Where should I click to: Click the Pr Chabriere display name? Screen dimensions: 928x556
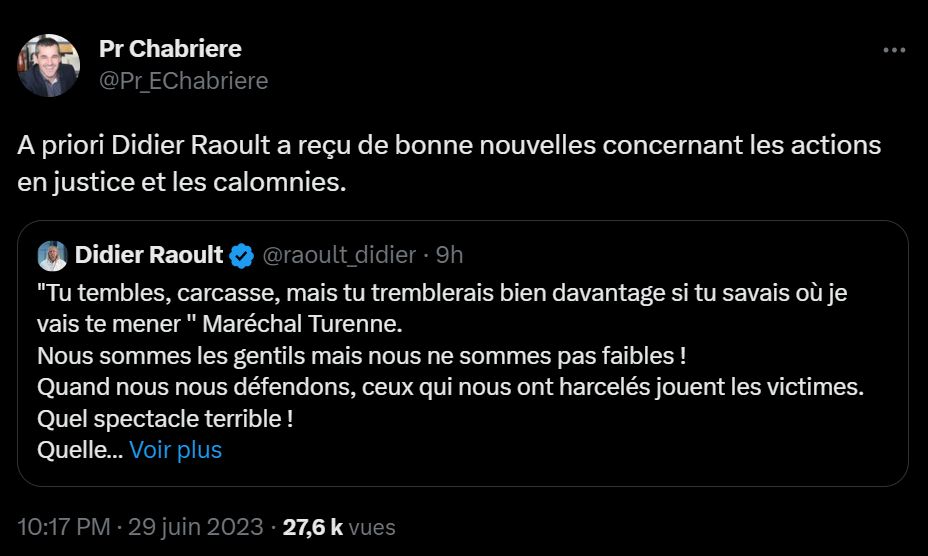pos(170,48)
